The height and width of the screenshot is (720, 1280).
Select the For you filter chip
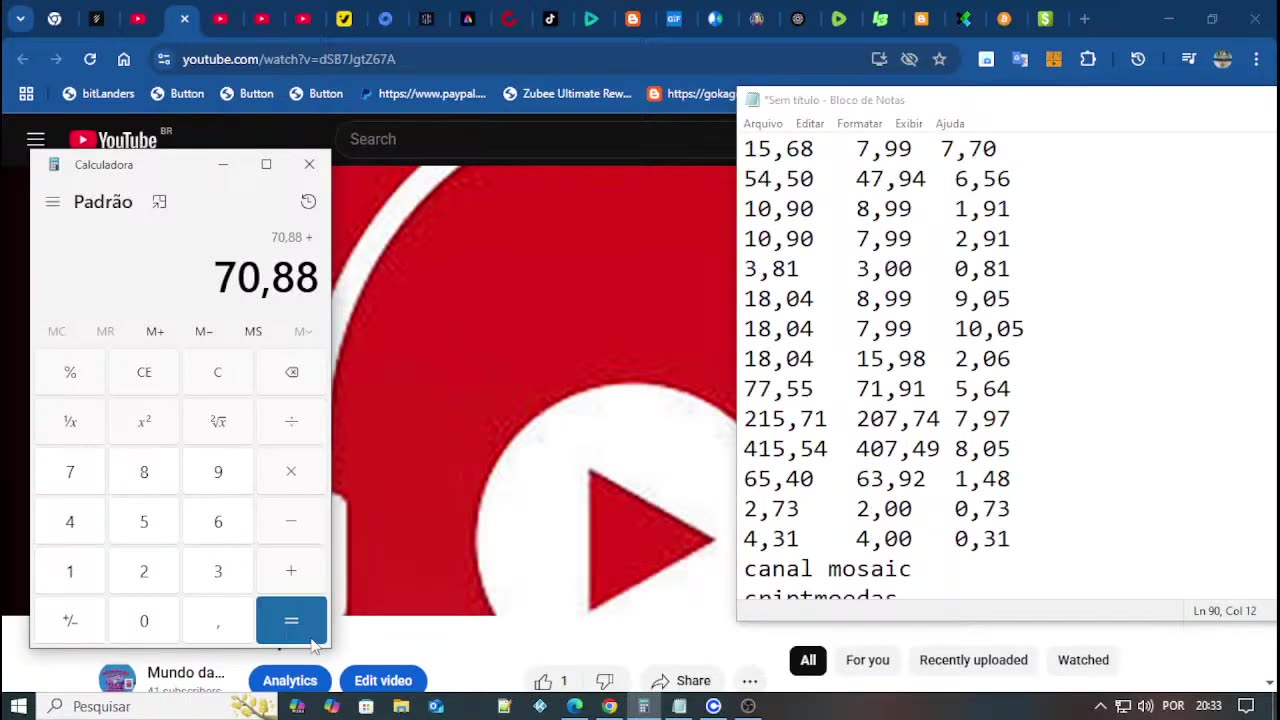coord(867,660)
